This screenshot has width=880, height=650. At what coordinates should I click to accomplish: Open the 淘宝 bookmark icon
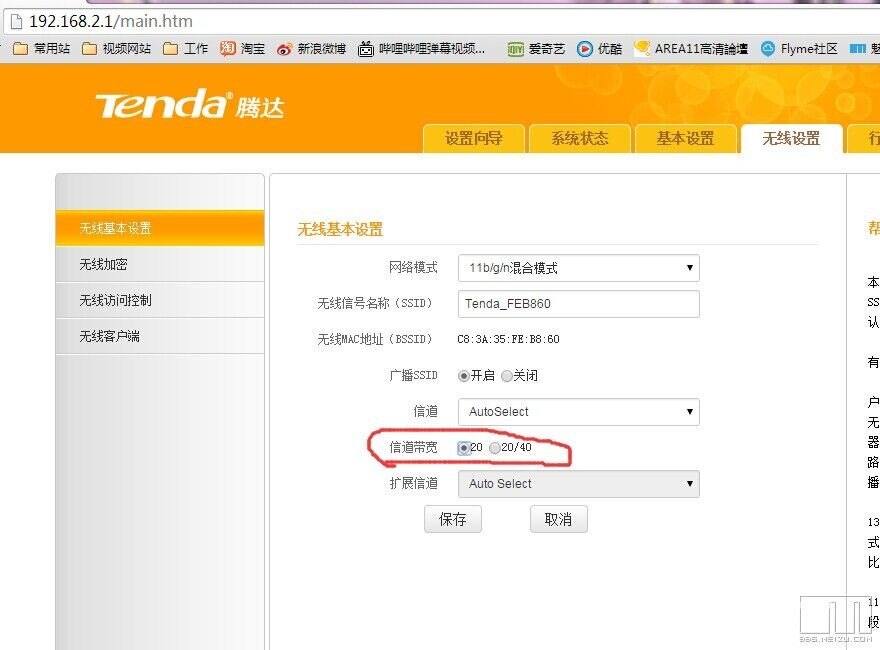click(228, 48)
